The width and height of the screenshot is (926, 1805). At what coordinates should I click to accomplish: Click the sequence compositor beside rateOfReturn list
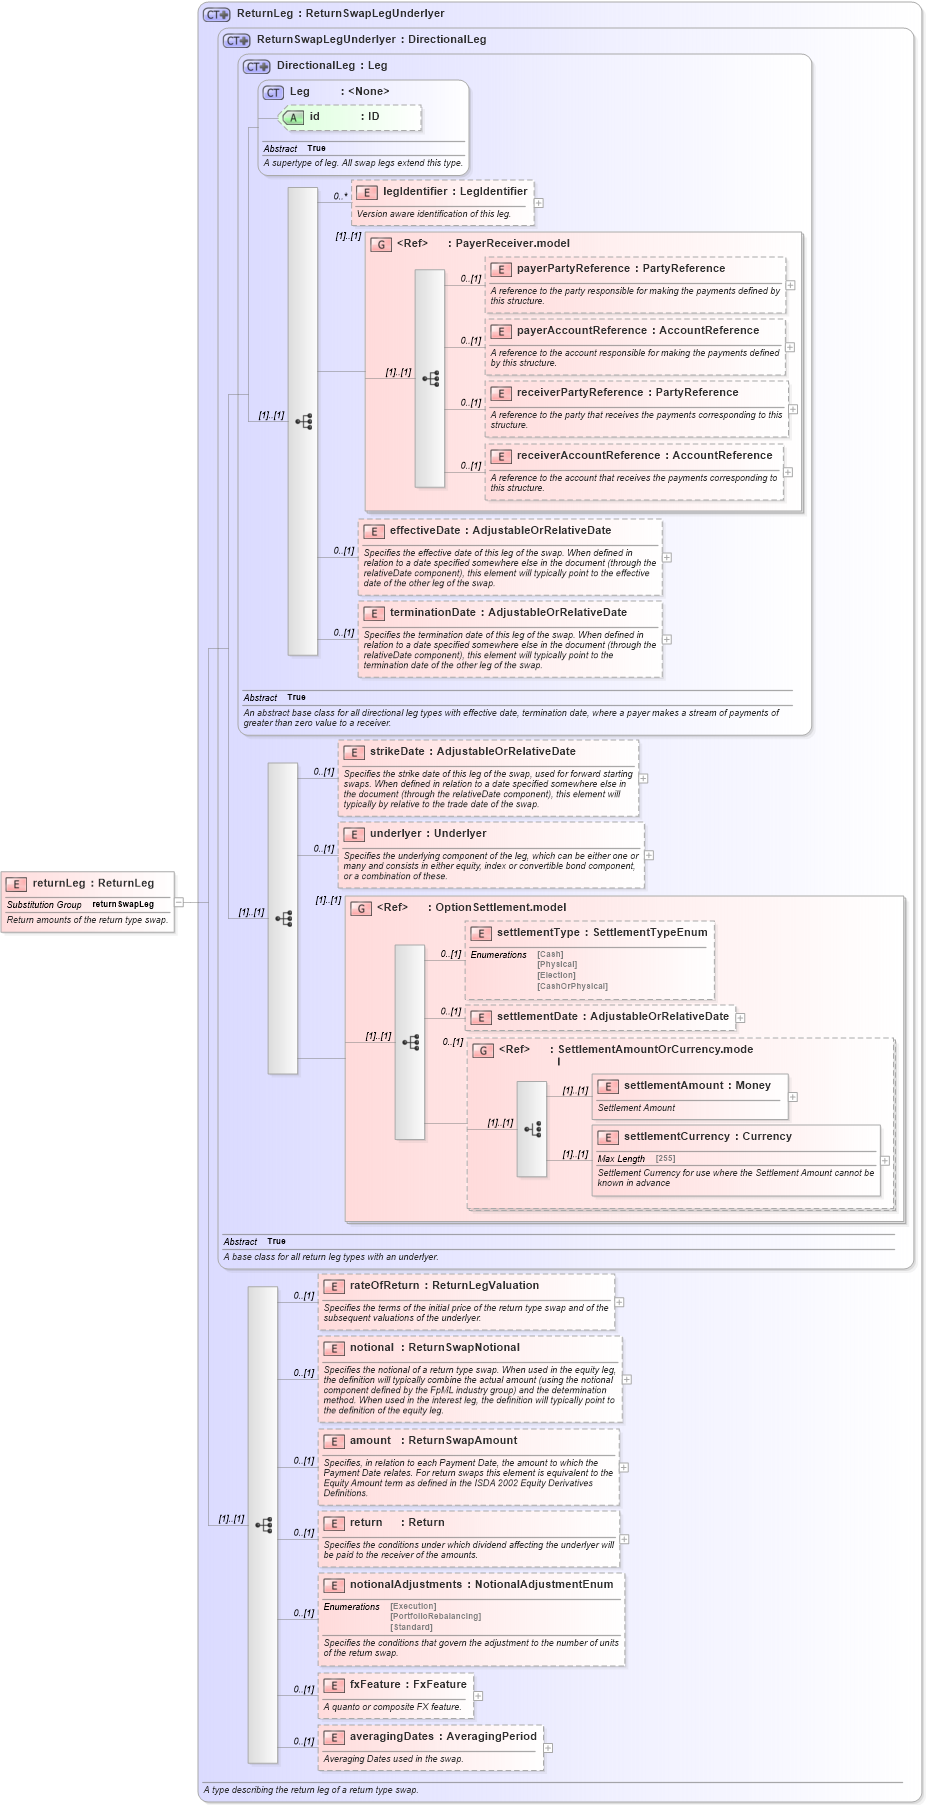tap(263, 1525)
